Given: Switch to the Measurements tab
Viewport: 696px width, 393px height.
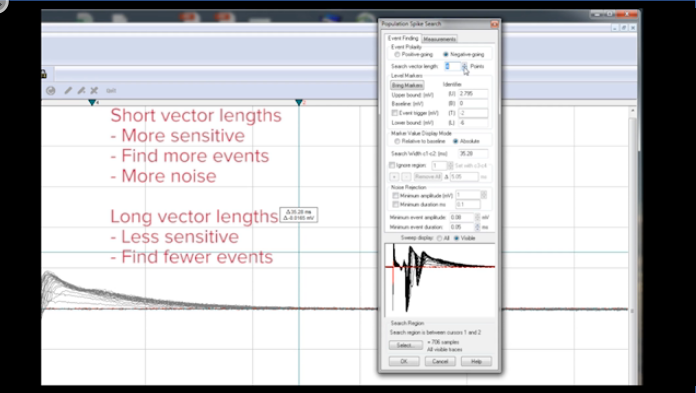Looking at the screenshot, I should pyautogui.click(x=439, y=39).
